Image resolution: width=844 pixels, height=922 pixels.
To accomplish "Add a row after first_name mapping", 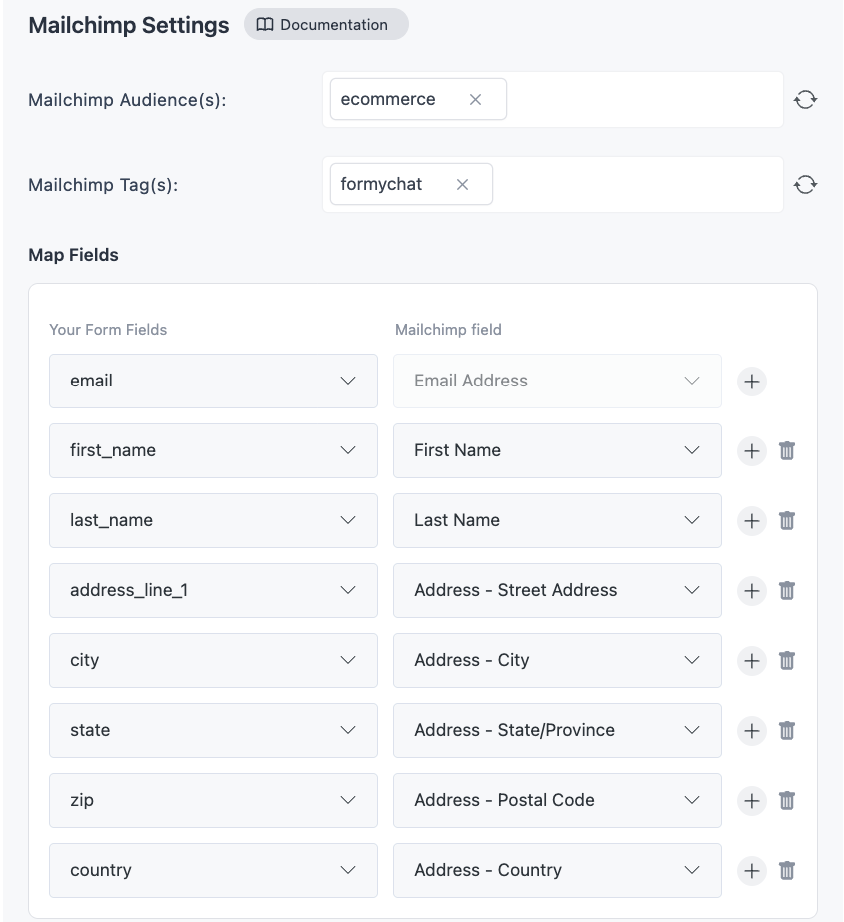I will [x=752, y=451].
